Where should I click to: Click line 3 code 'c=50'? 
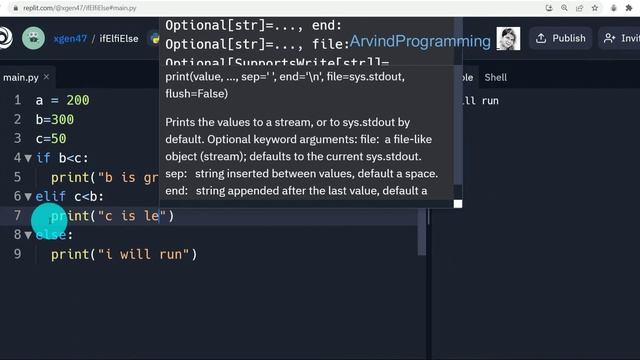pyautogui.click(x=51, y=138)
